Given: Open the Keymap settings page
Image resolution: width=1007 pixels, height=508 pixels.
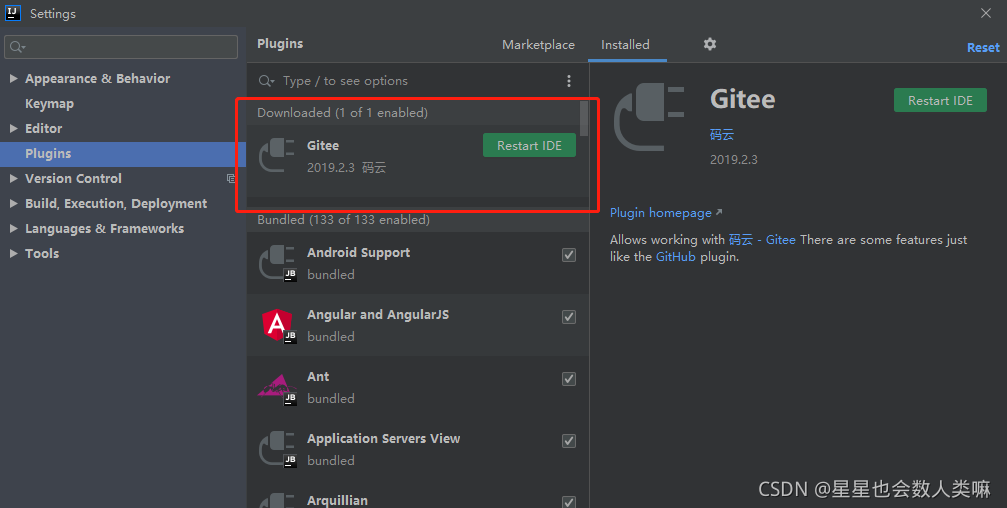Looking at the screenshot, I should coord(49,103).
